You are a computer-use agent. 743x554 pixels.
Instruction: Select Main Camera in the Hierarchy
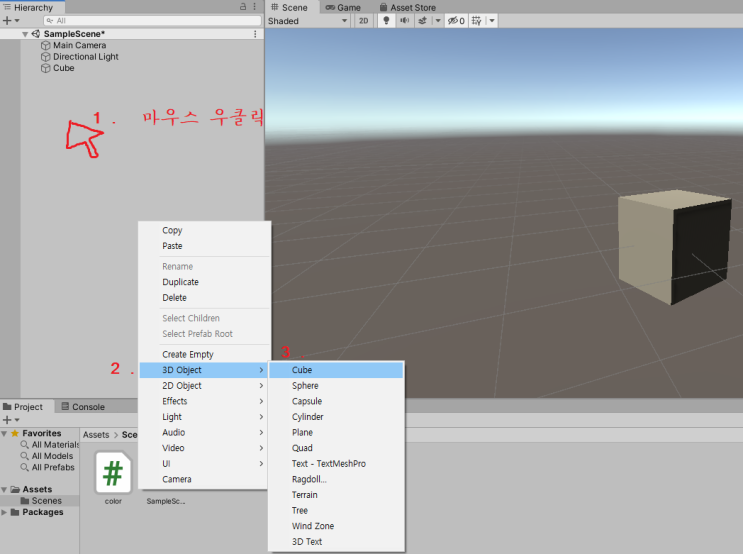tap(79, 45)
